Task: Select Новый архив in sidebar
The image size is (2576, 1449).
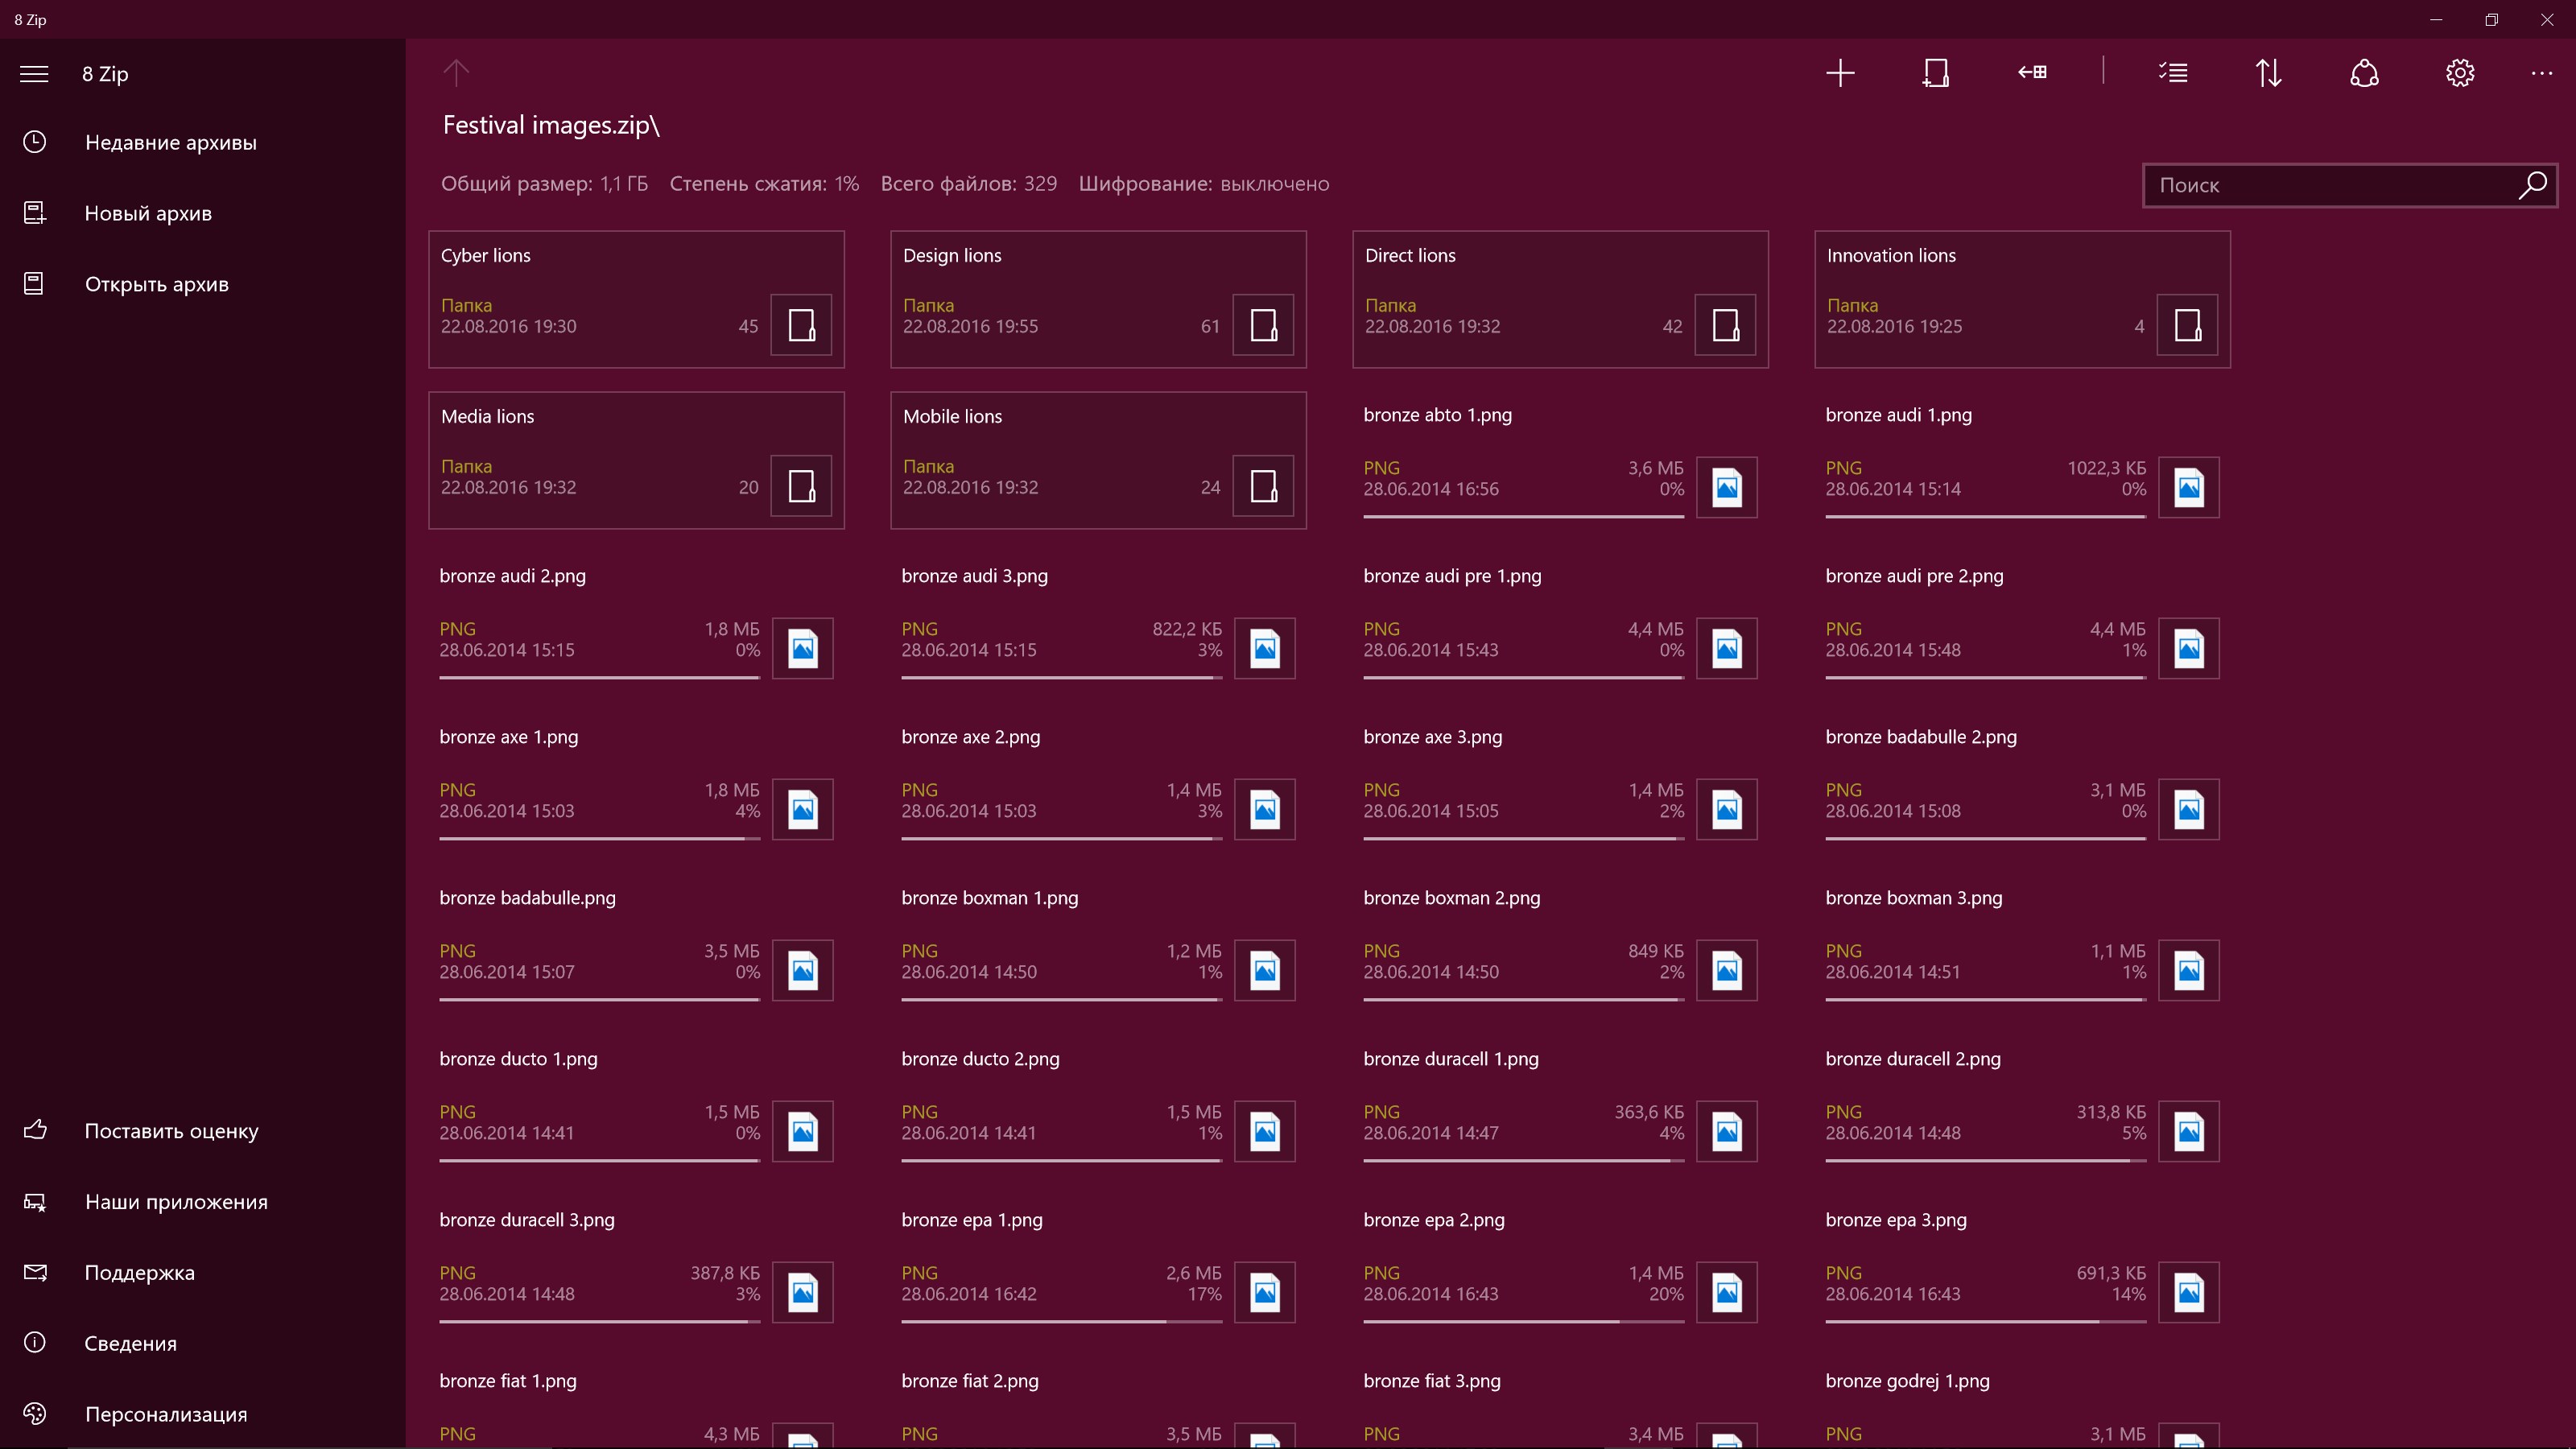Action: coord(203,213)
